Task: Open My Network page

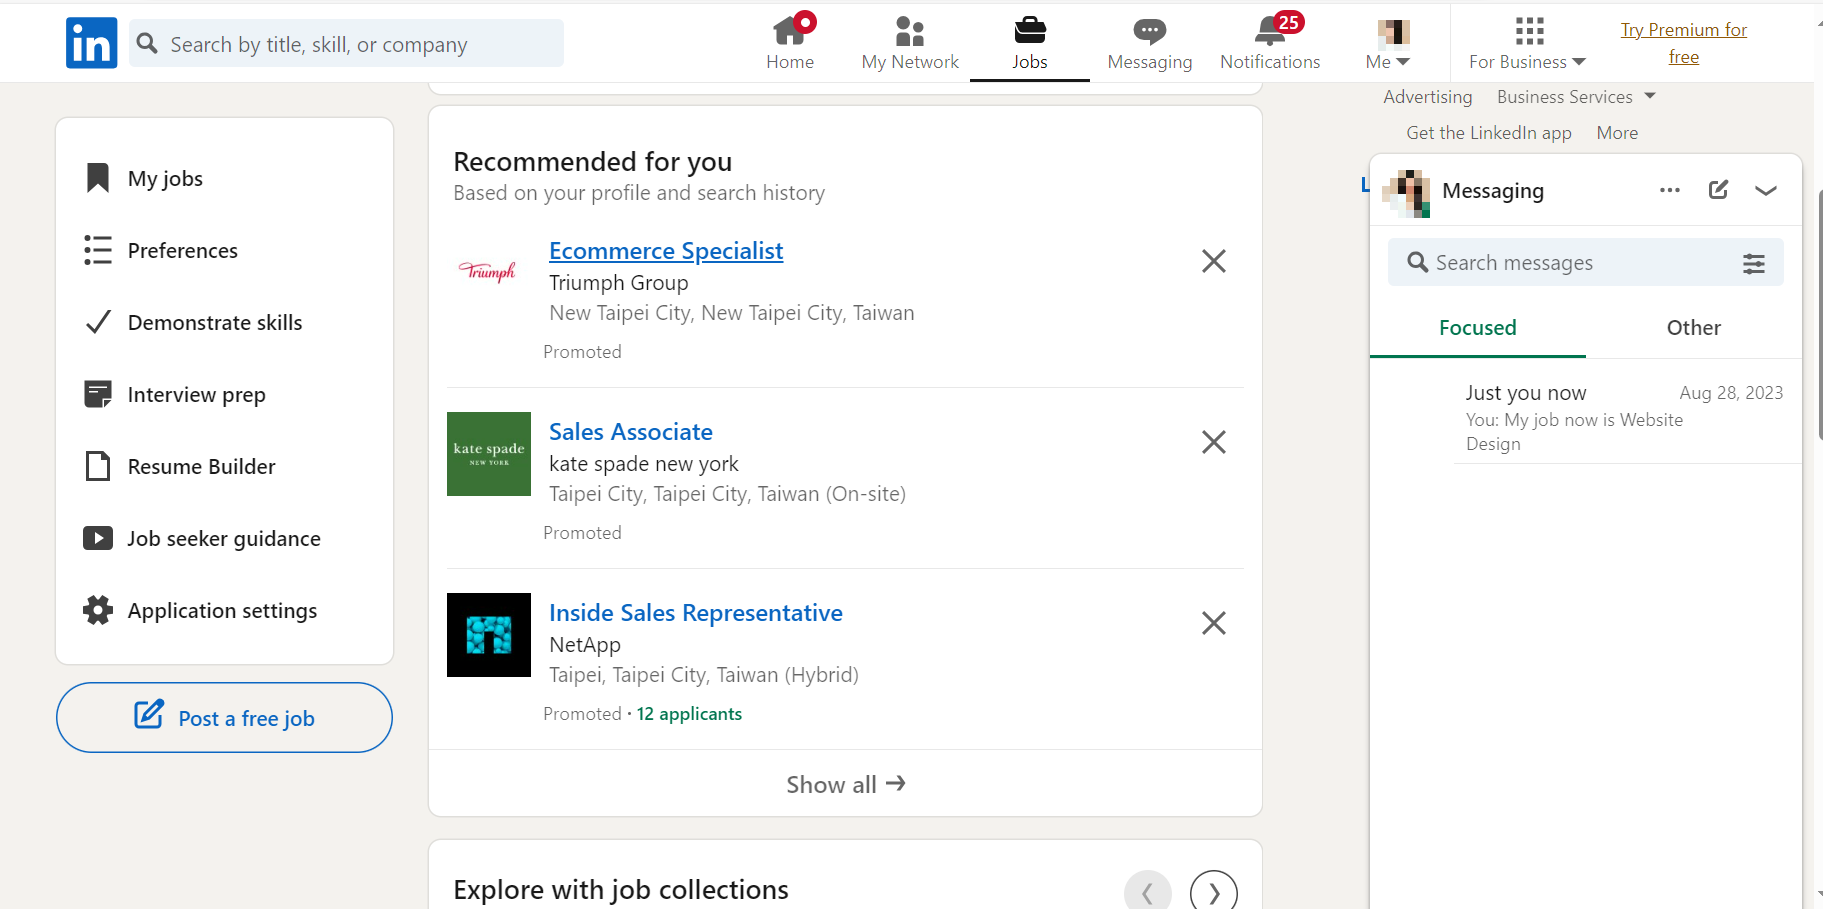Action: pos(909,43)
